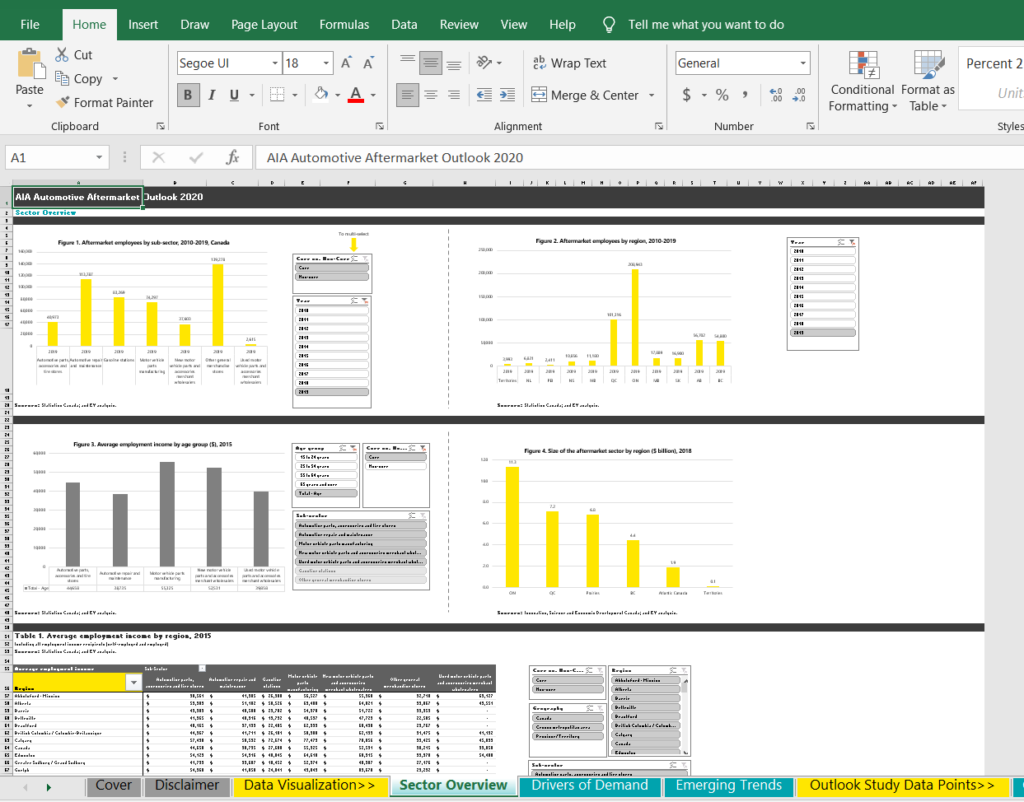Open Emerging Trends sheet tab
Image resolution: width=1024 pixels, height=802 pixels.
[x=728, y=785]
